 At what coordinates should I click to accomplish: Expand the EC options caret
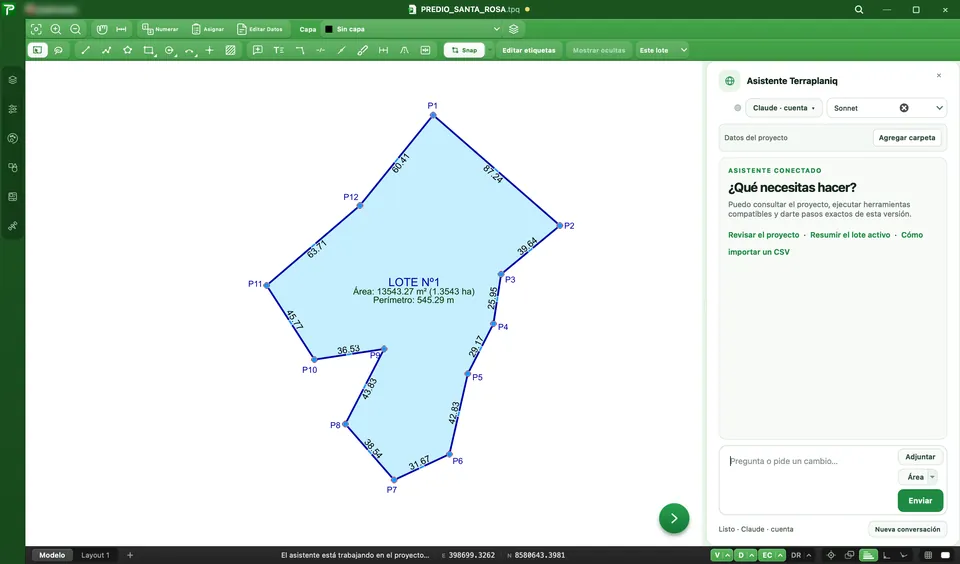click(780, 555)
